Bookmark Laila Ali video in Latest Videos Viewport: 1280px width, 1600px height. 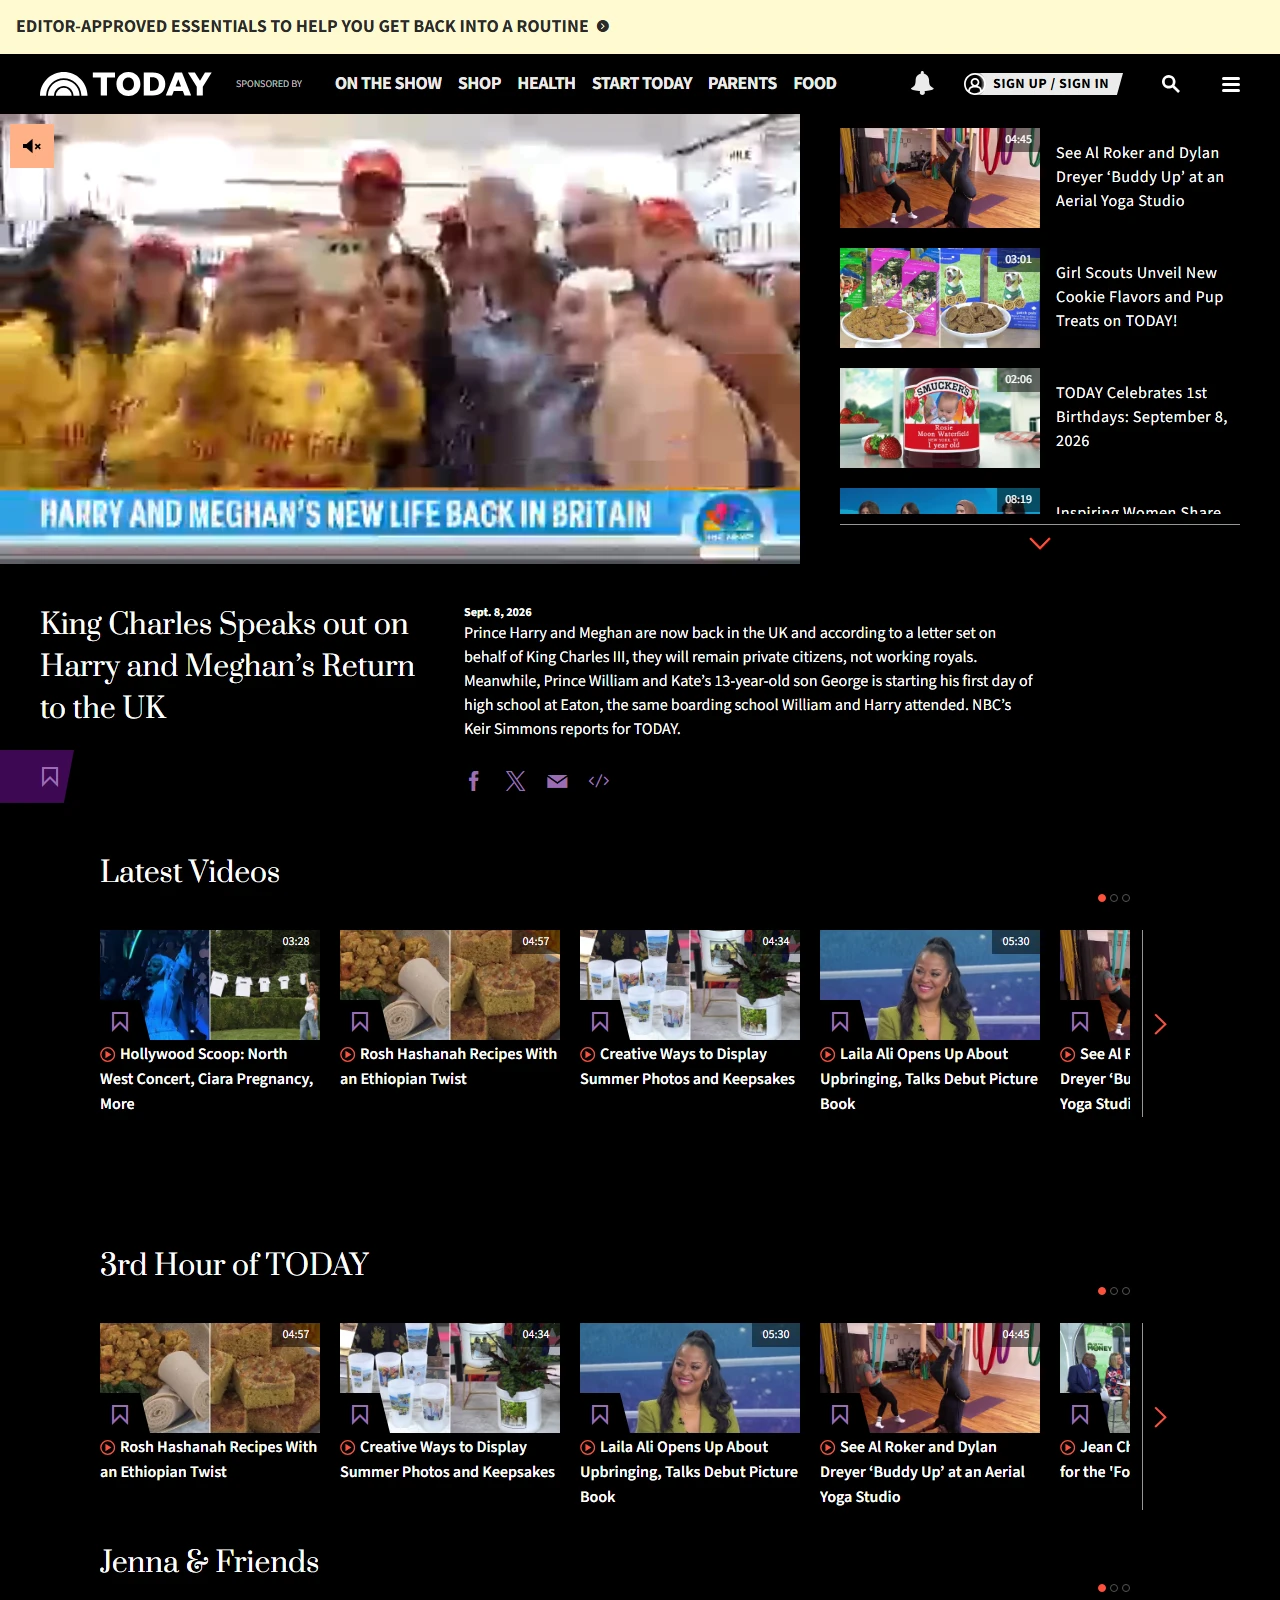(840, 1021)
